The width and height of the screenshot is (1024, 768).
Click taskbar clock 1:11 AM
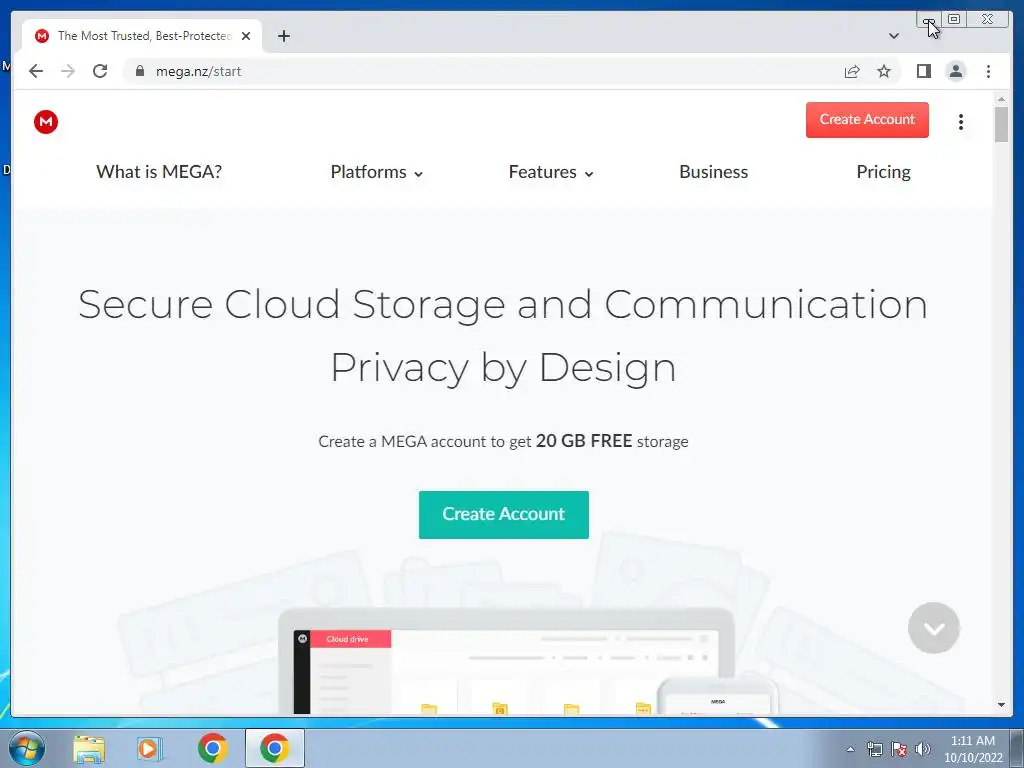[972, 749]
